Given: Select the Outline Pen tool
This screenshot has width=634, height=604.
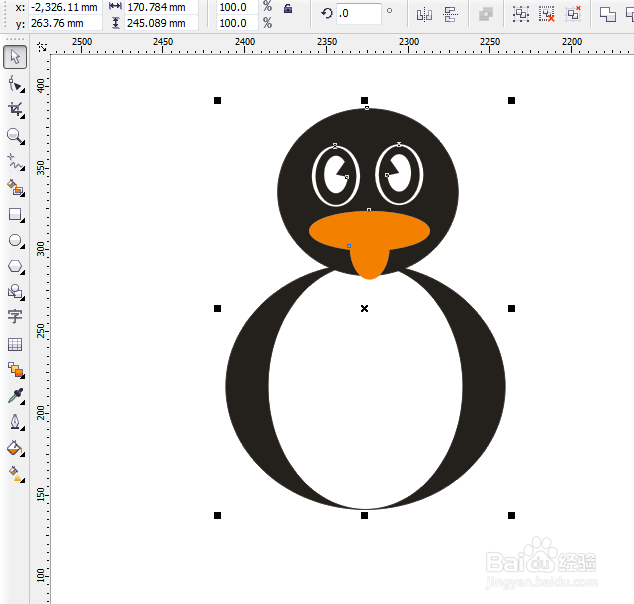Looking at the screenshot, I should (x=15, y=422).
